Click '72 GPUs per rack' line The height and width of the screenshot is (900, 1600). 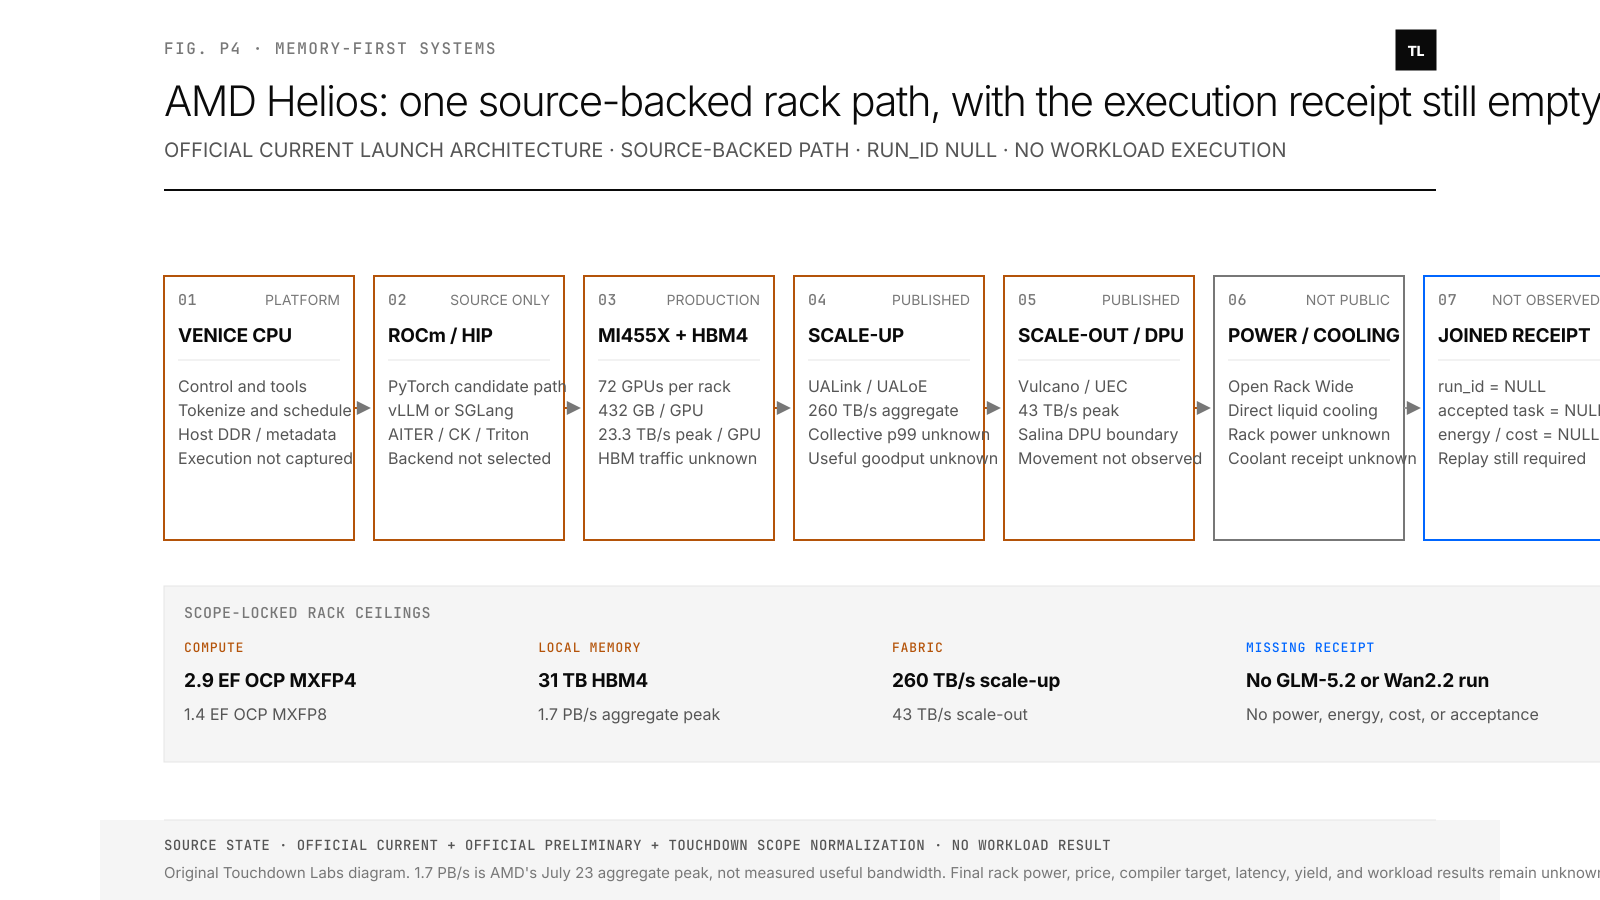click(664, 386)
